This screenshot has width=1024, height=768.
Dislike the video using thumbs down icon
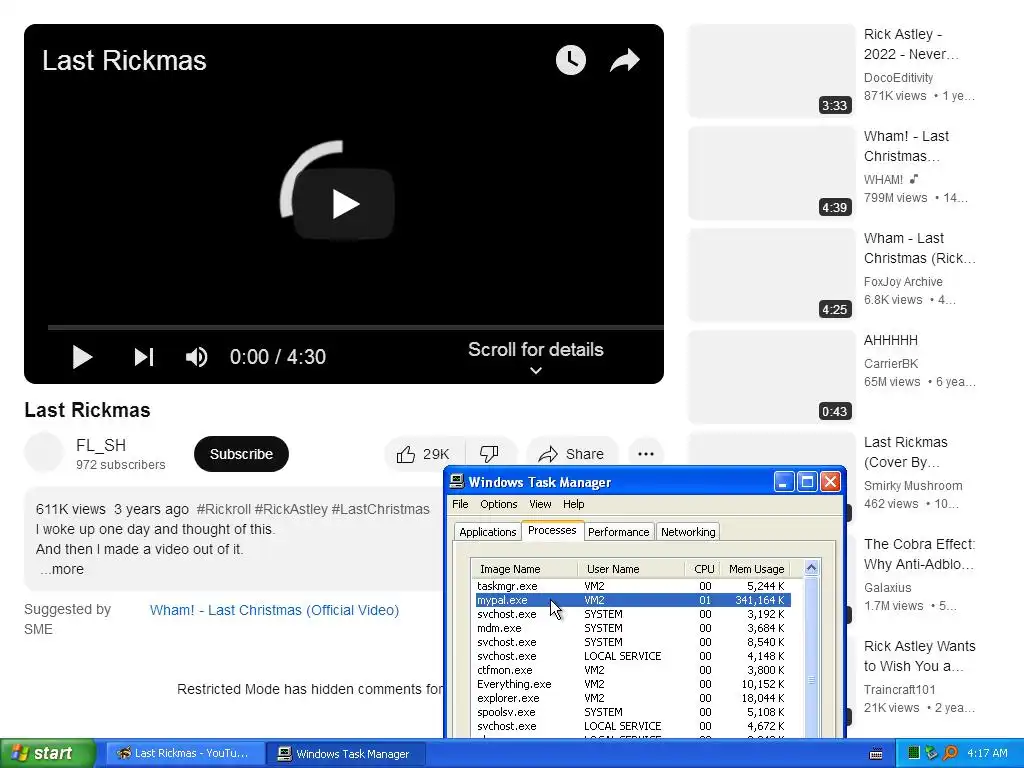[489, 454]
